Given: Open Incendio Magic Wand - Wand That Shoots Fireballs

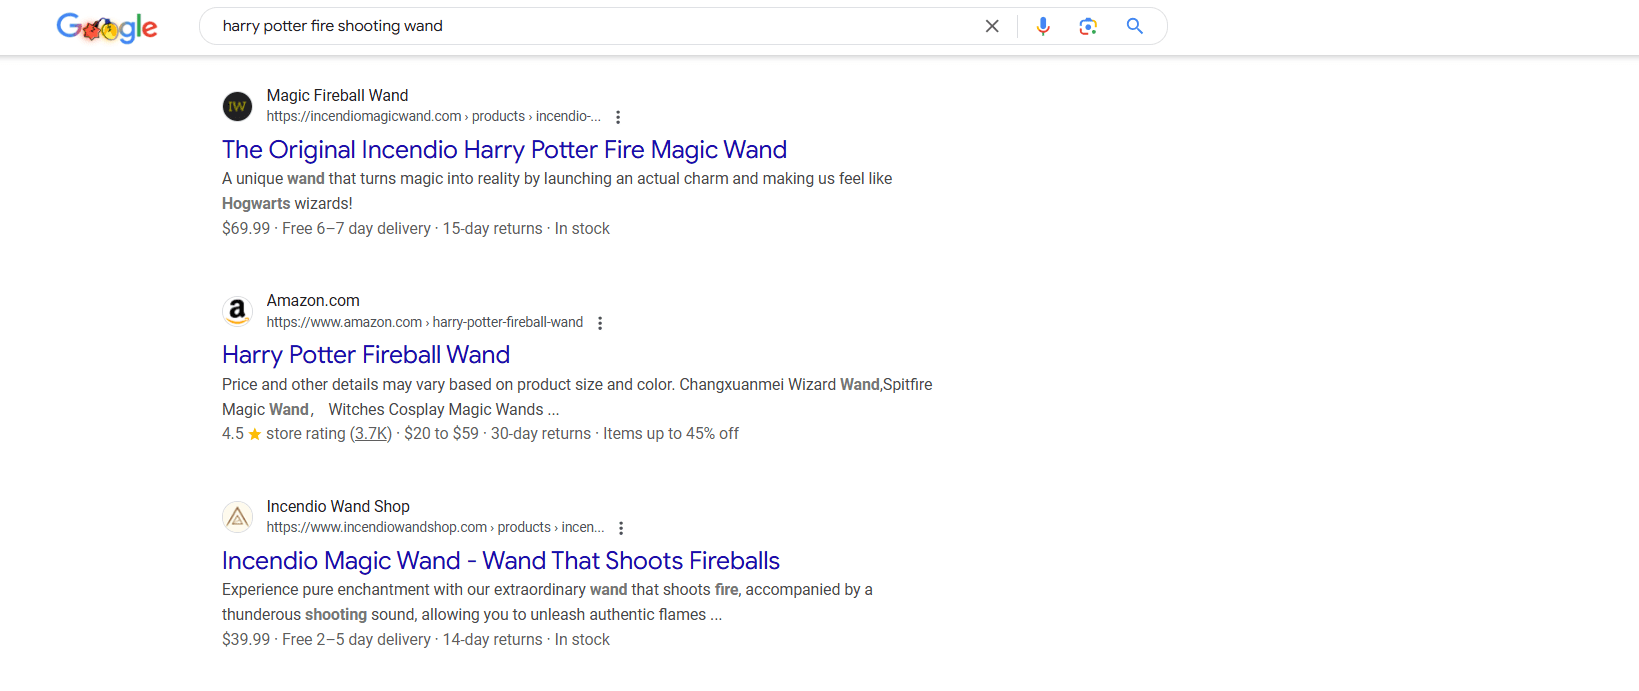Looking at the screenshot, I should click(501, 561).
